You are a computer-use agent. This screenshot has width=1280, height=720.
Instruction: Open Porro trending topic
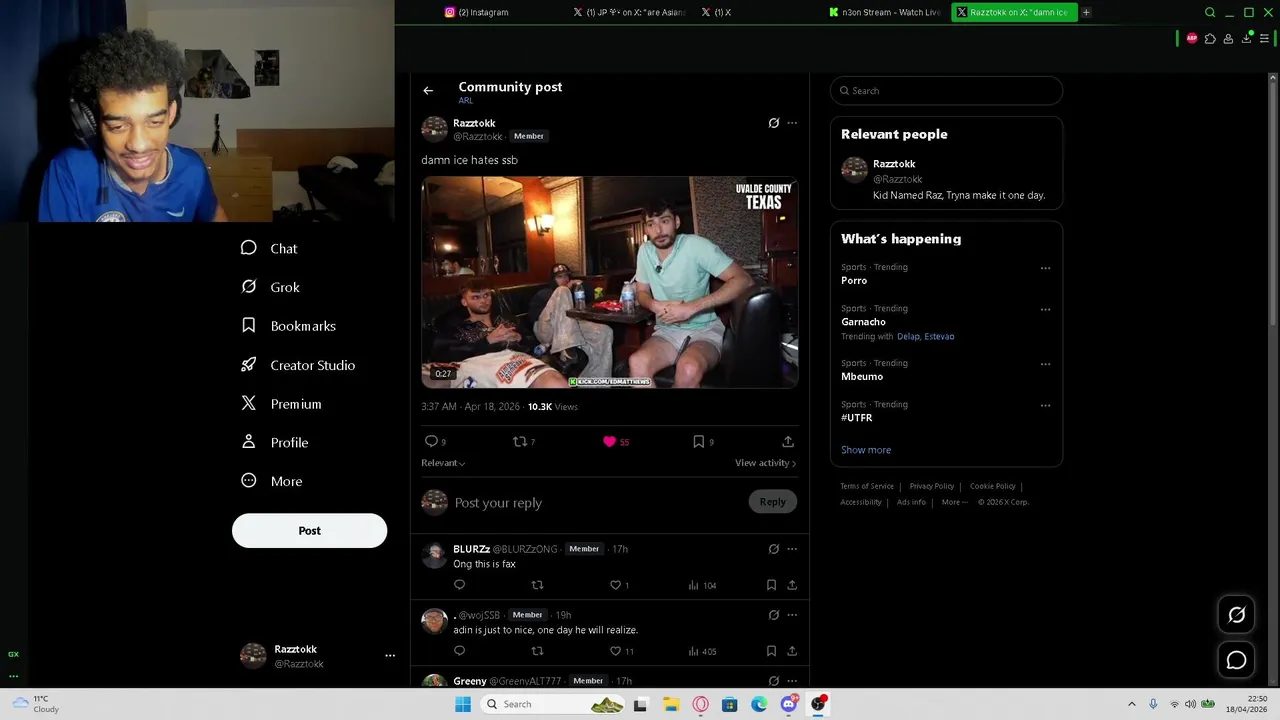coord(854,281)
